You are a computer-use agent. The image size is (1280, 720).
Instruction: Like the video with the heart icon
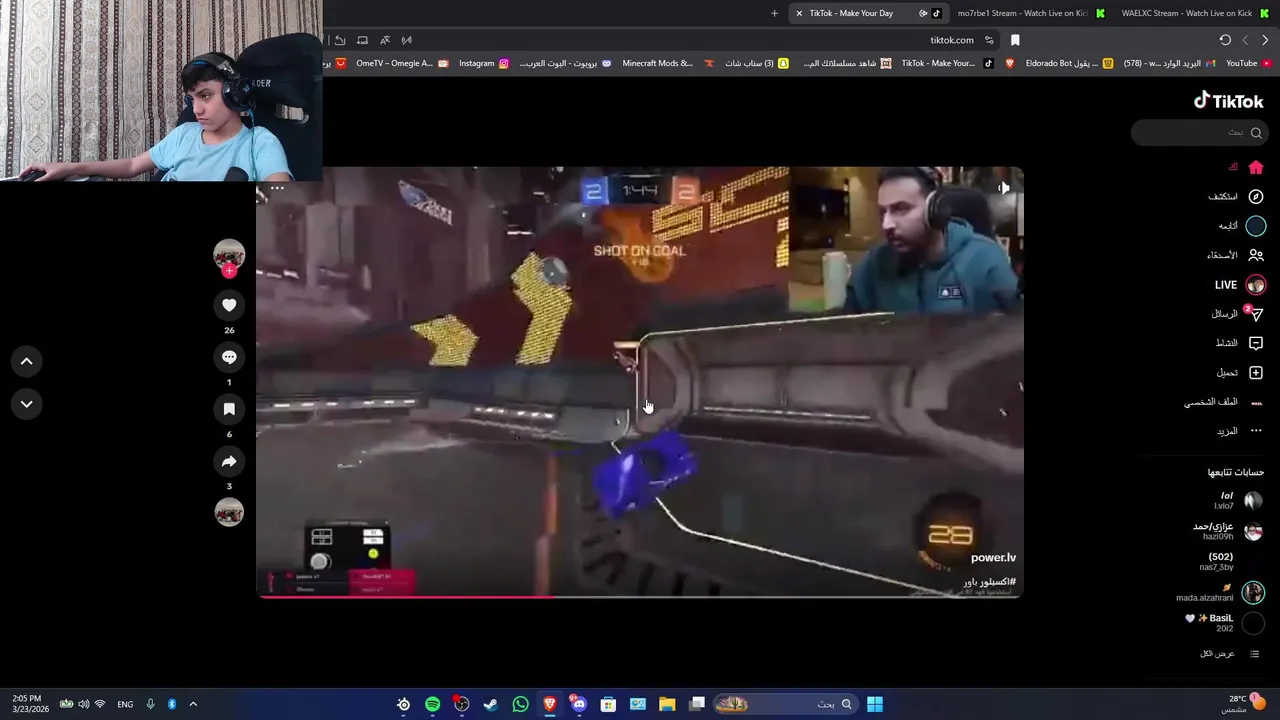click(229, 305)
